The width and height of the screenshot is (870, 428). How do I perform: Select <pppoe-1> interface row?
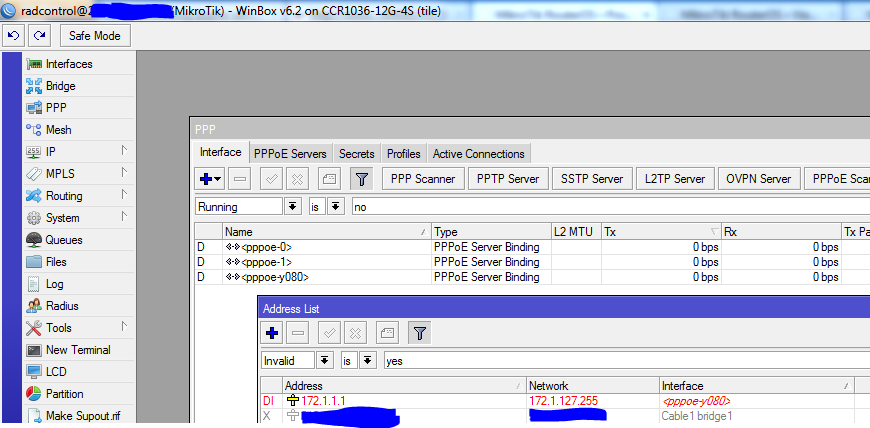[x=532, y=262]
